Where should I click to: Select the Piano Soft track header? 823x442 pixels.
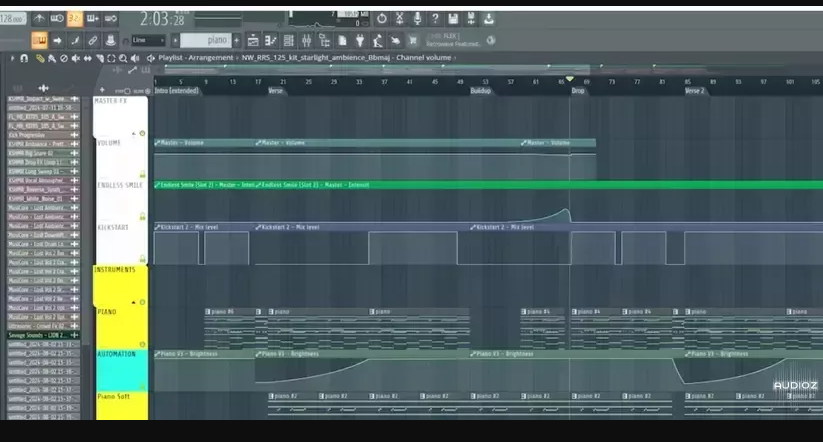[121, 405]
